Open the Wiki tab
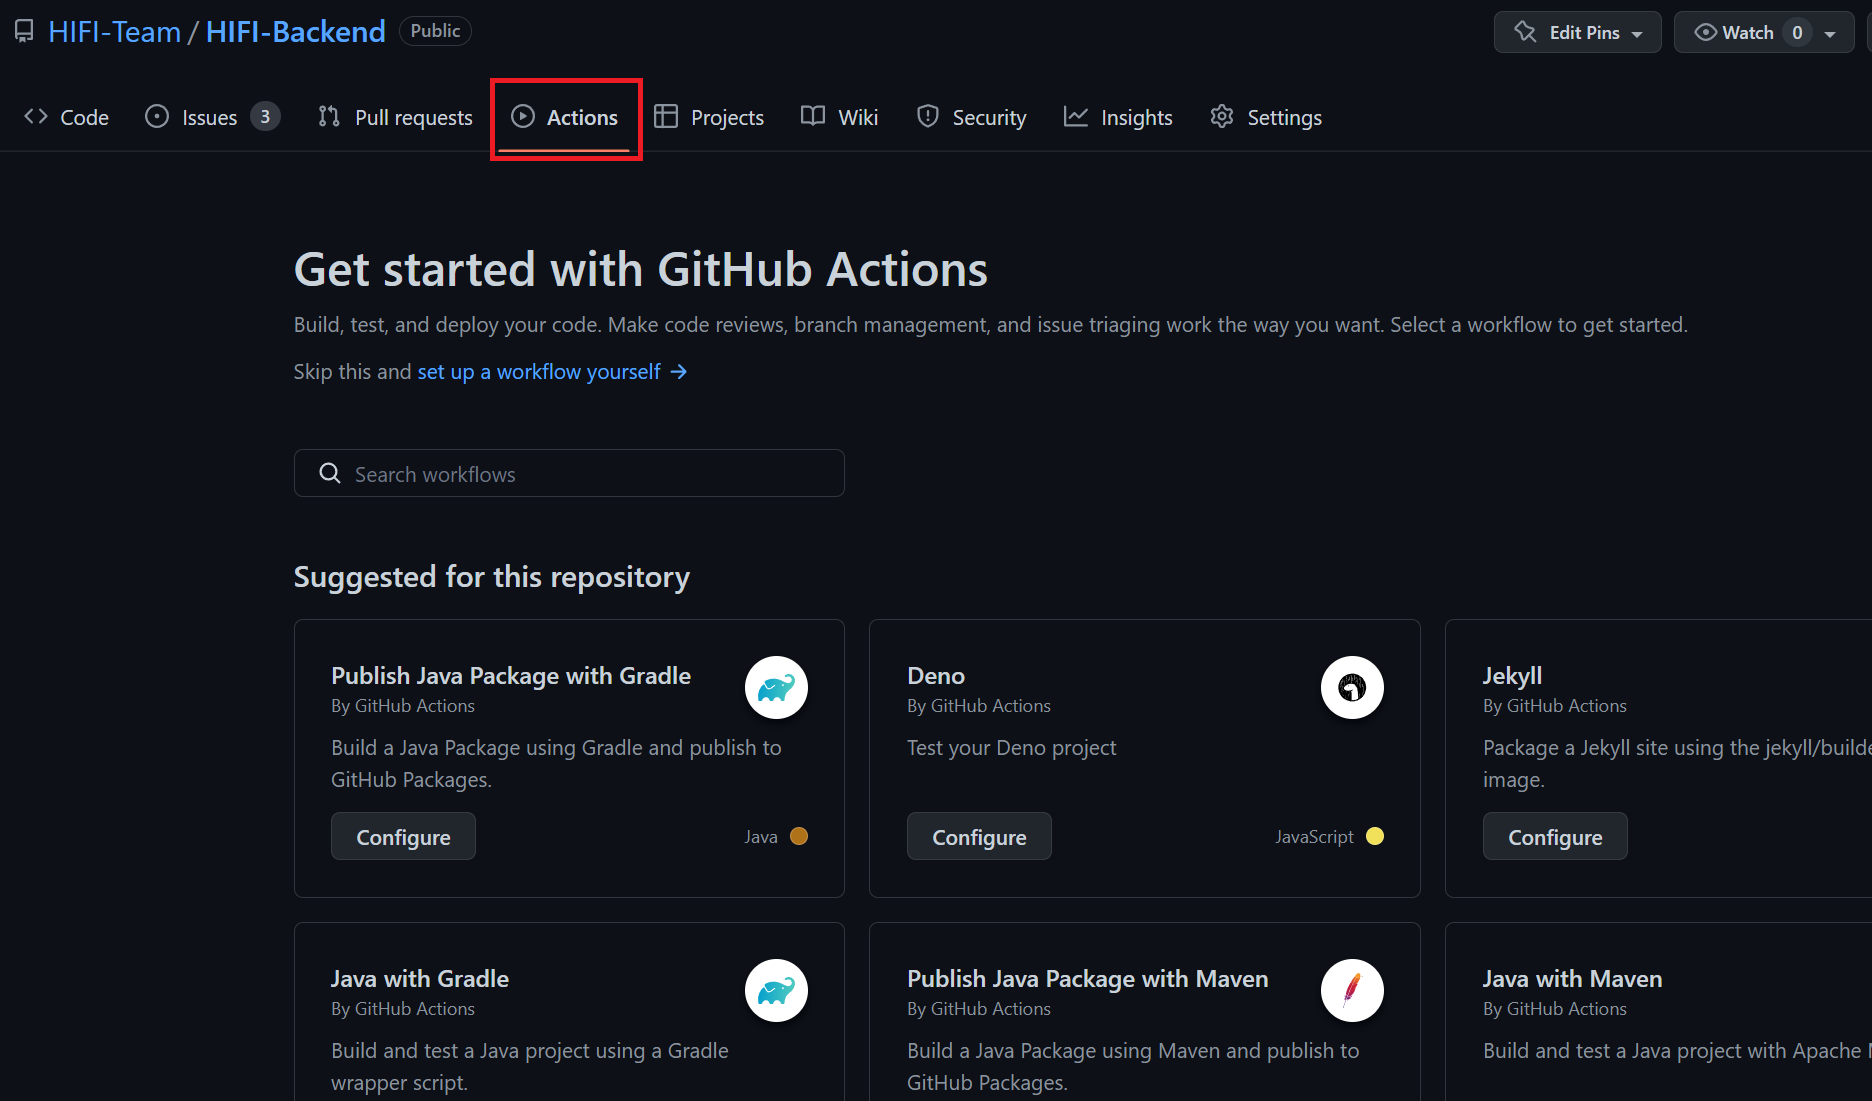The image size is (1872, 1101). coord(840,117)
